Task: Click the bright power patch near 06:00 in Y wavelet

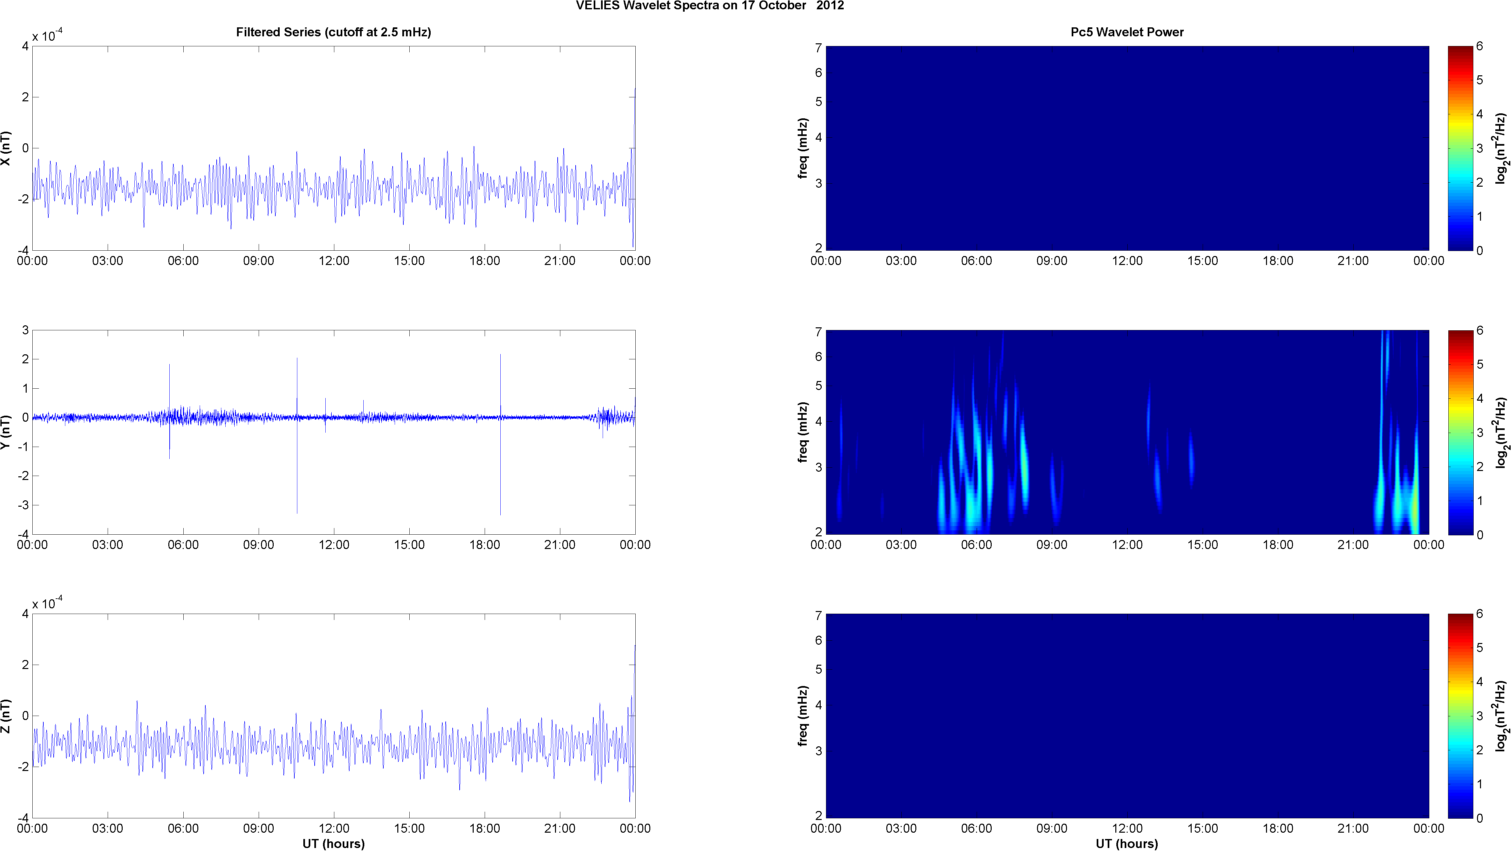Action: [972, 470]
